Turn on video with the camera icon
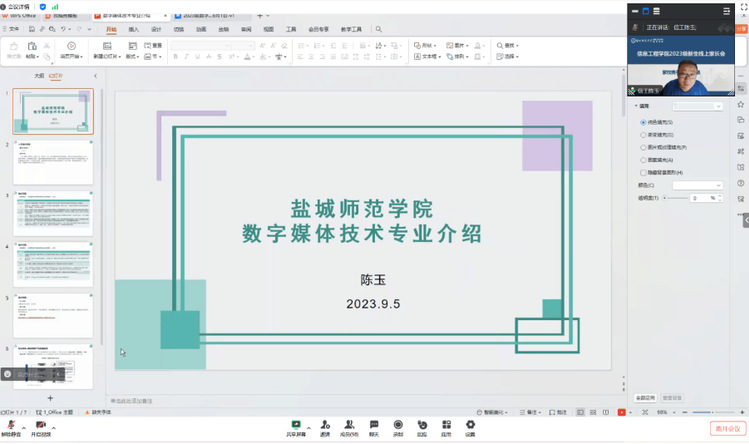The image size is (749, 444). tap(40, 425)
